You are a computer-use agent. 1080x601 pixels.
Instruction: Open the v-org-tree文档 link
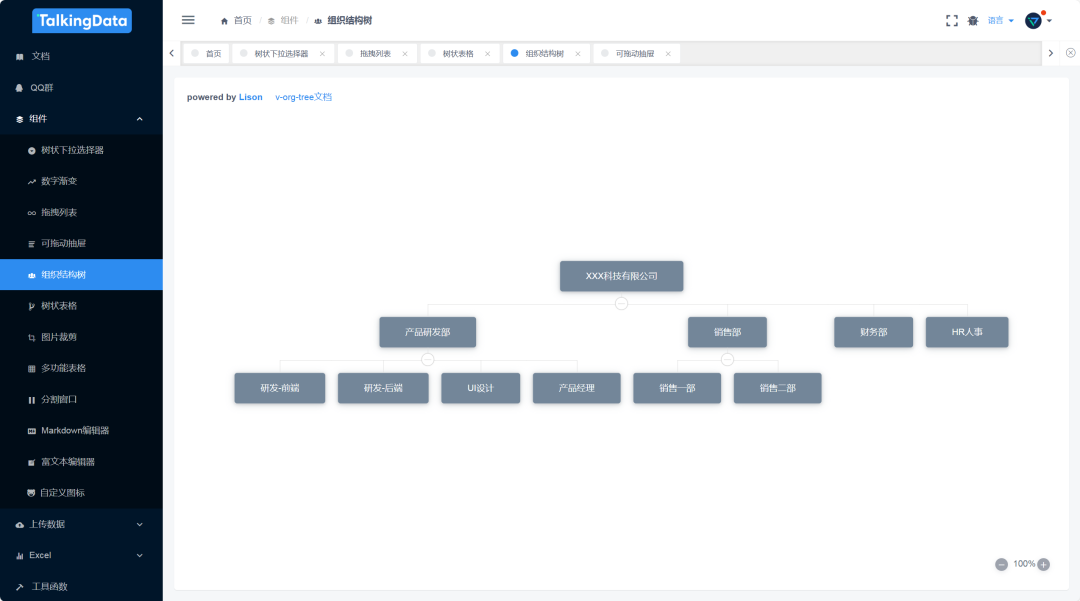click(303, 97)
